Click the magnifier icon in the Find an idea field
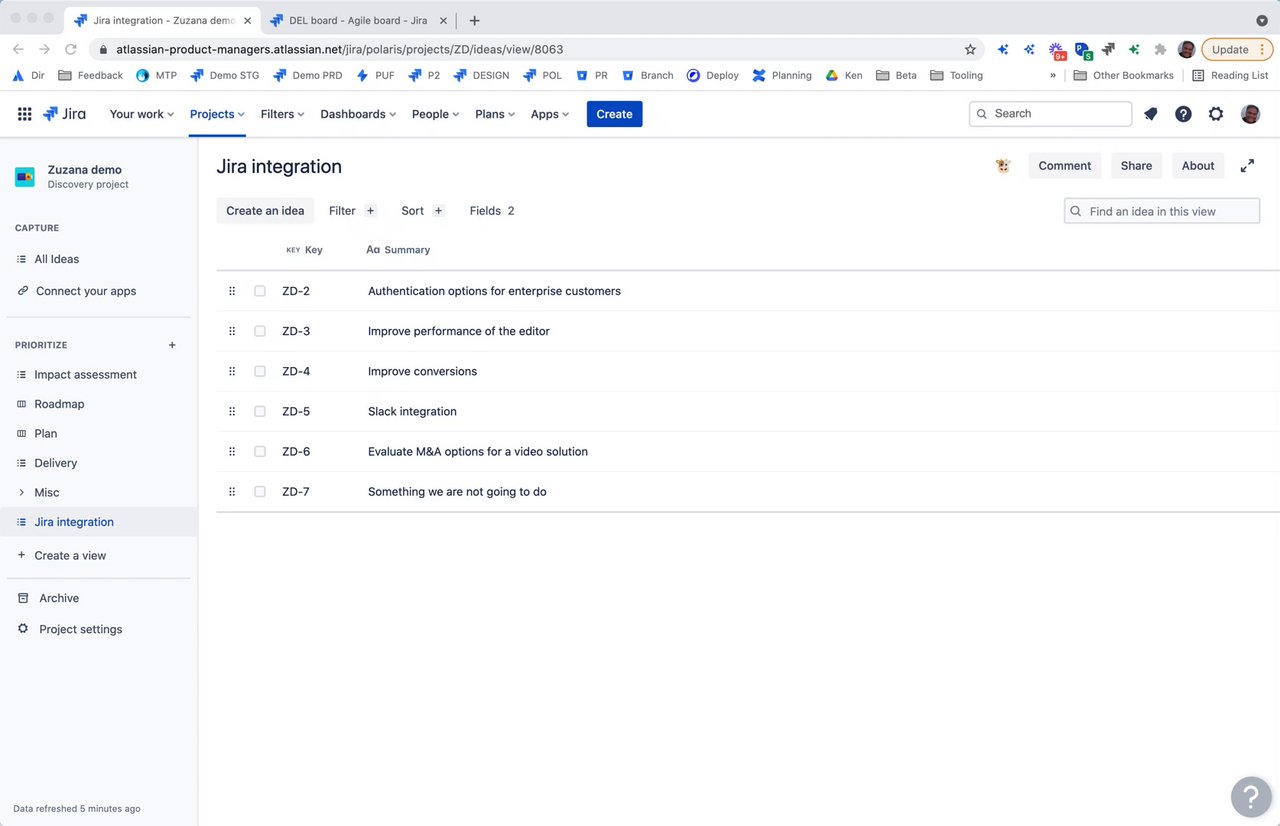Screen dimensions: 1280x826 (x=1076, y=211)
